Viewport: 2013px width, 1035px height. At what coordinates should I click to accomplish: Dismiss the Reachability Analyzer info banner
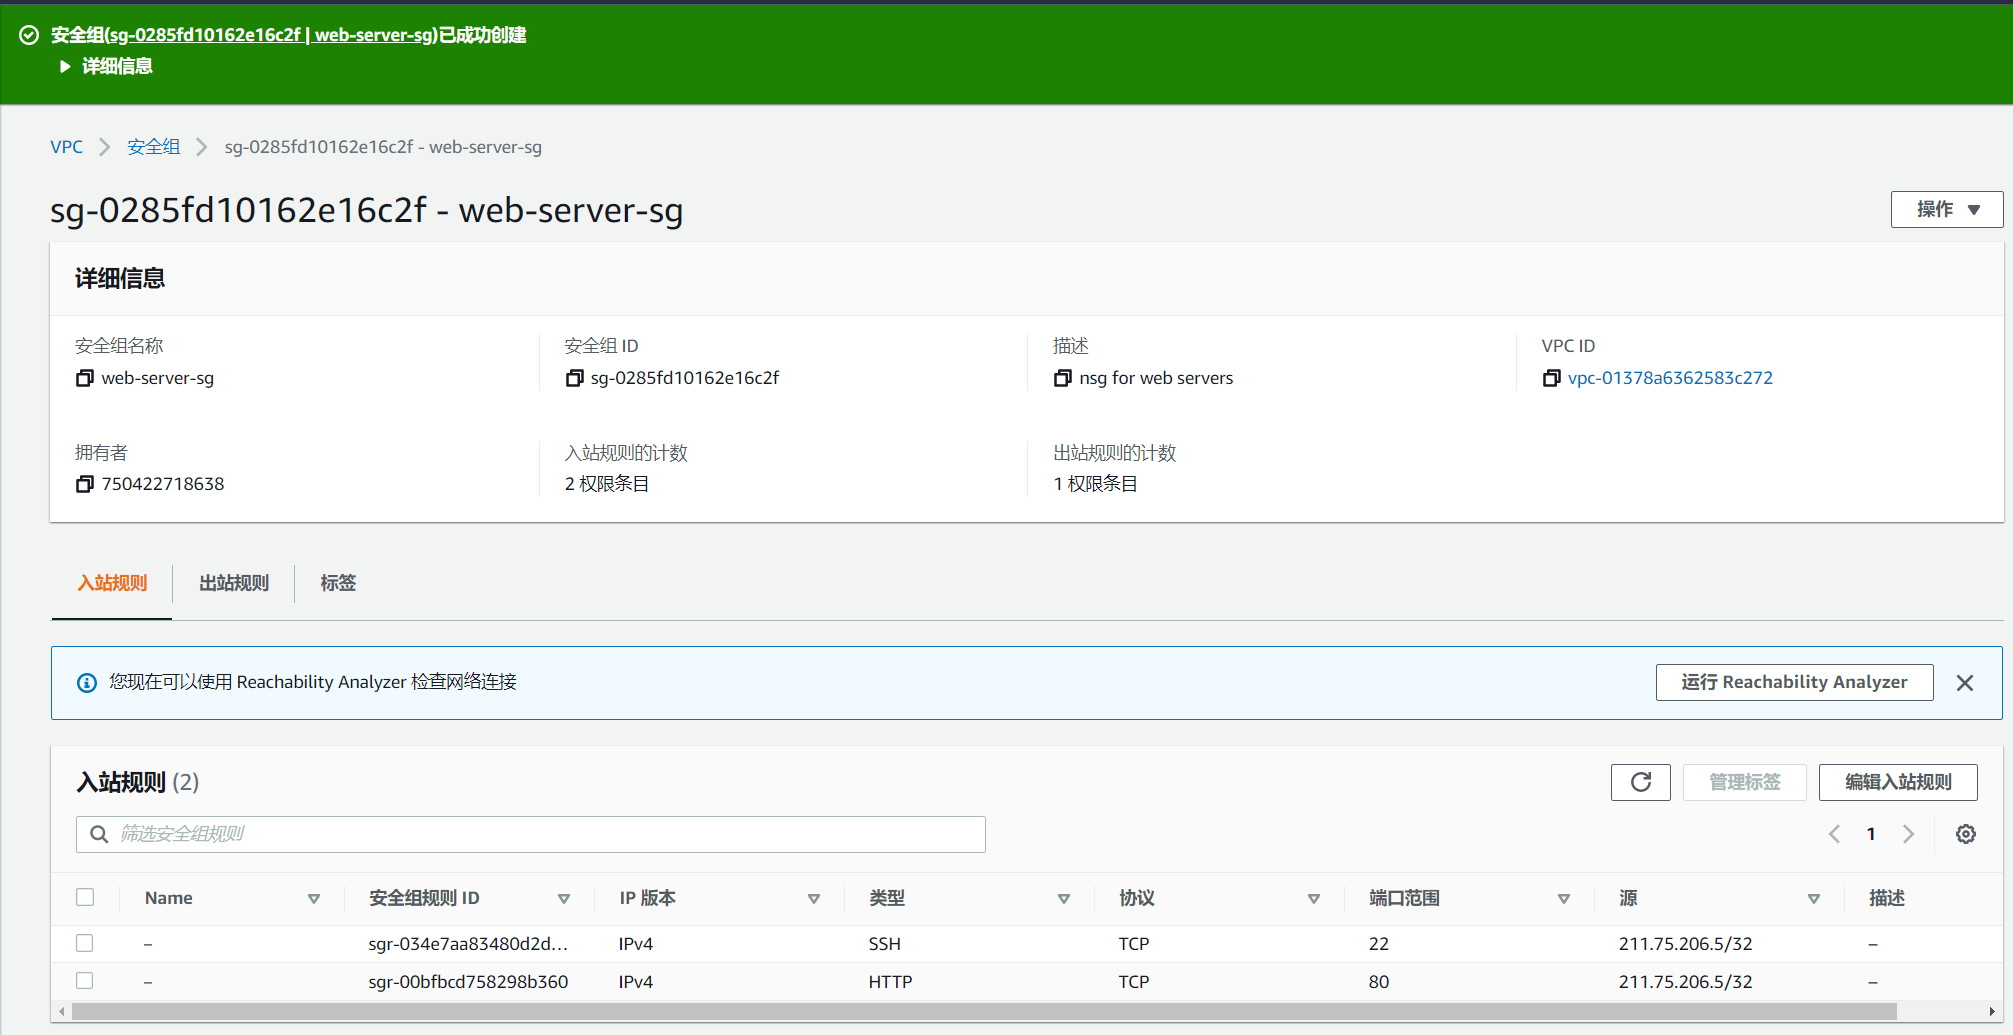(1964, 683)
